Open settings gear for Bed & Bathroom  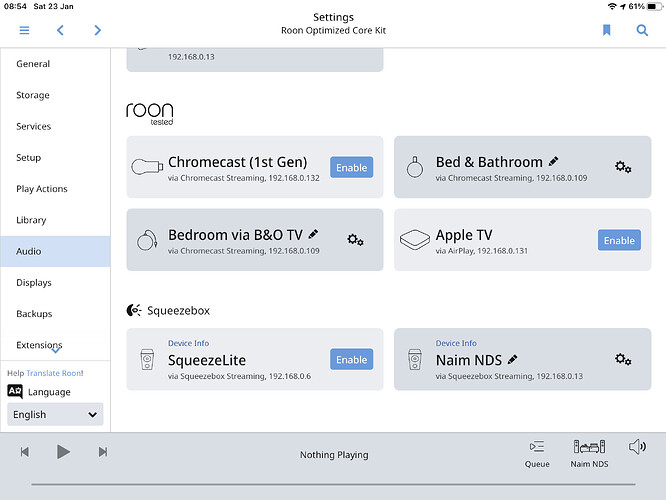coord(623,167)
